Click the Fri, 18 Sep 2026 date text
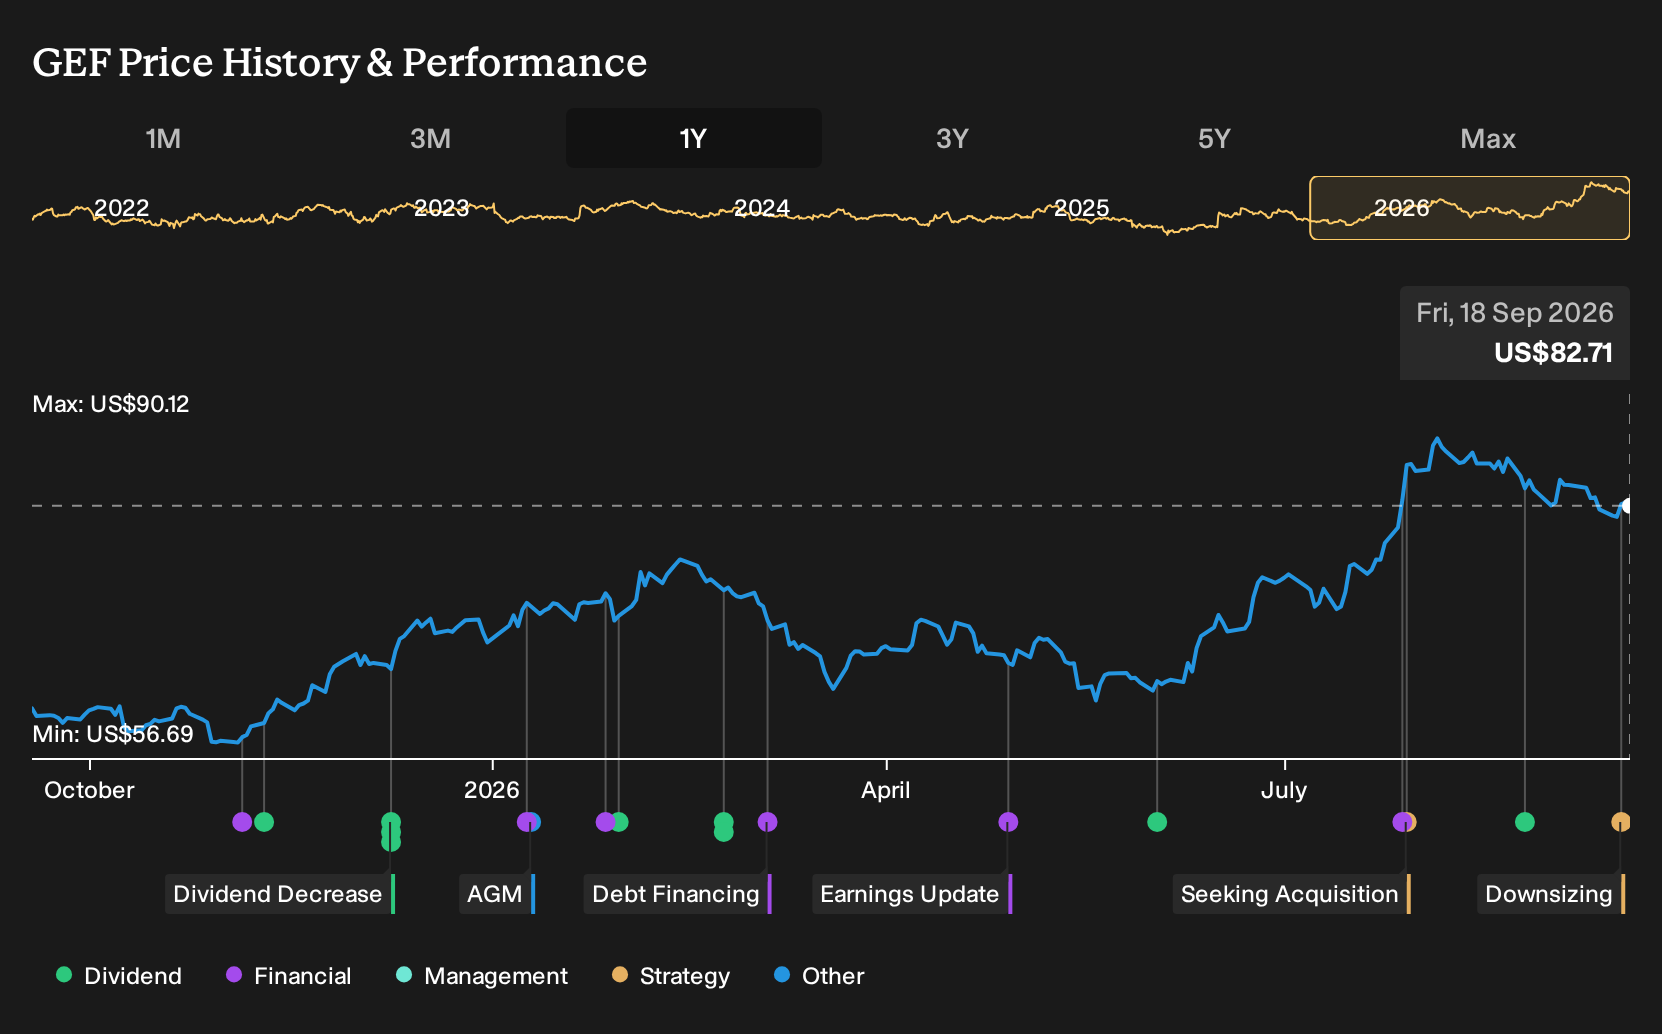Screen dimensions: 1662x1034 point(1515,313)
